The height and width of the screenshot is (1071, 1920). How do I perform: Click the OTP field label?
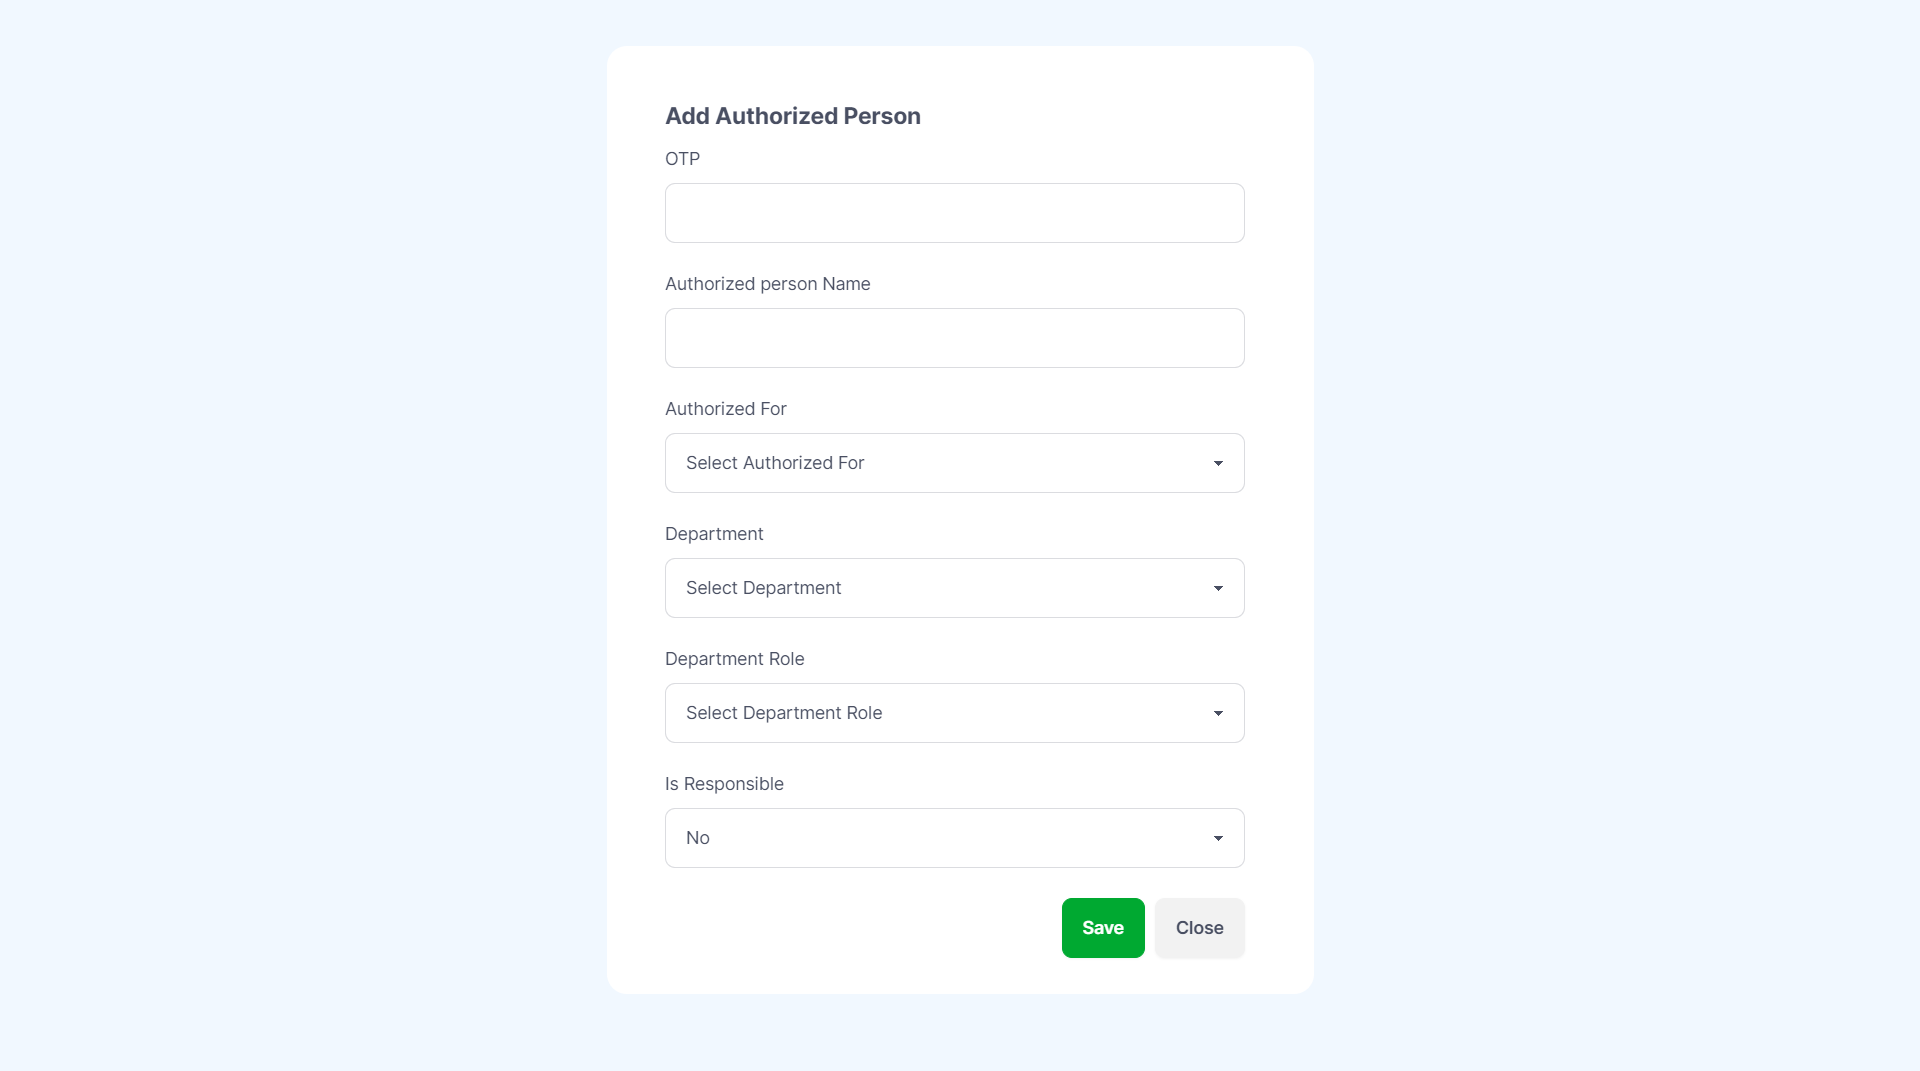click(682, 158)
